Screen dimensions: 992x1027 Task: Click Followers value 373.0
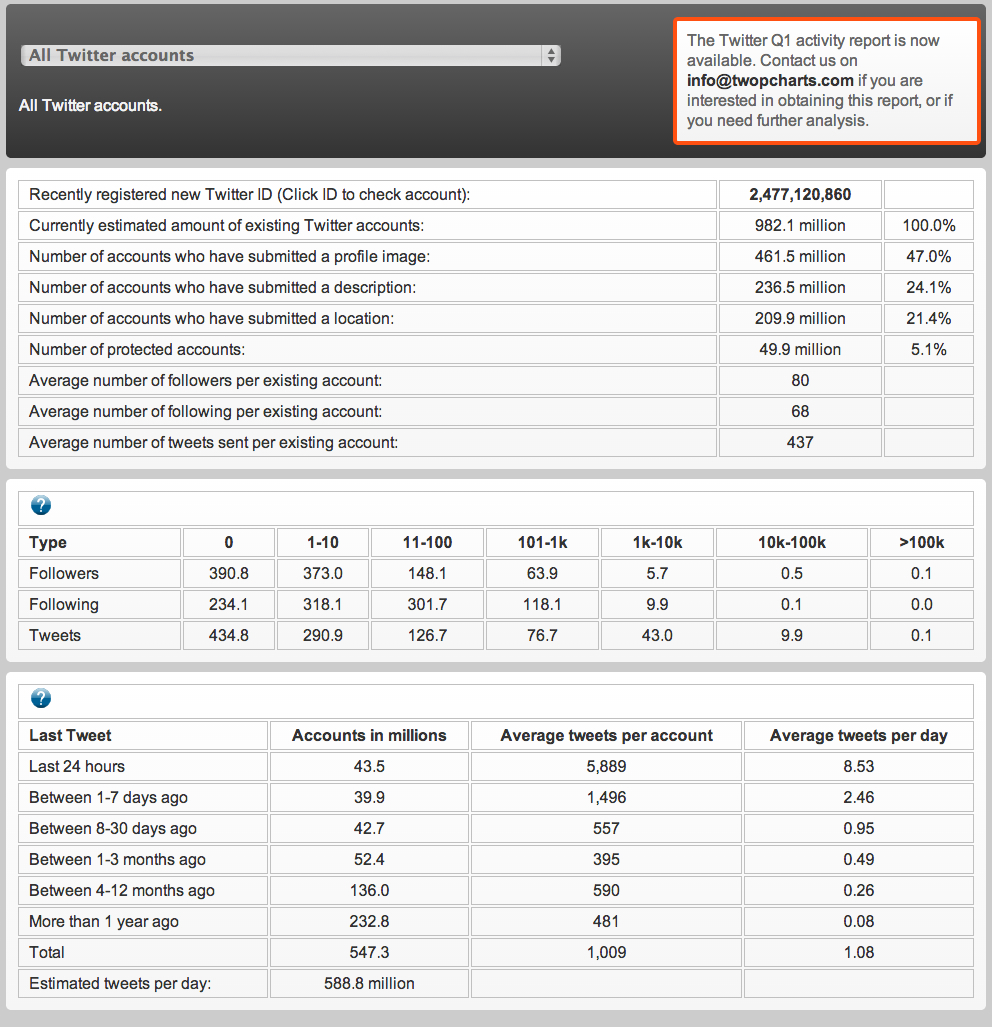[323, 574]
